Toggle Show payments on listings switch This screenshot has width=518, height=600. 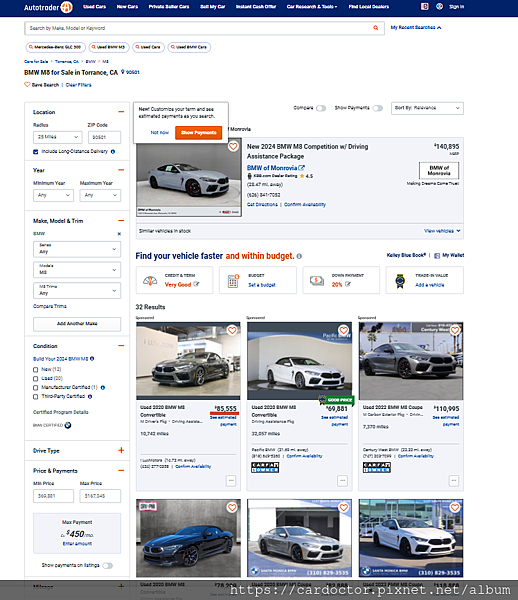click(x=108, y=566)
